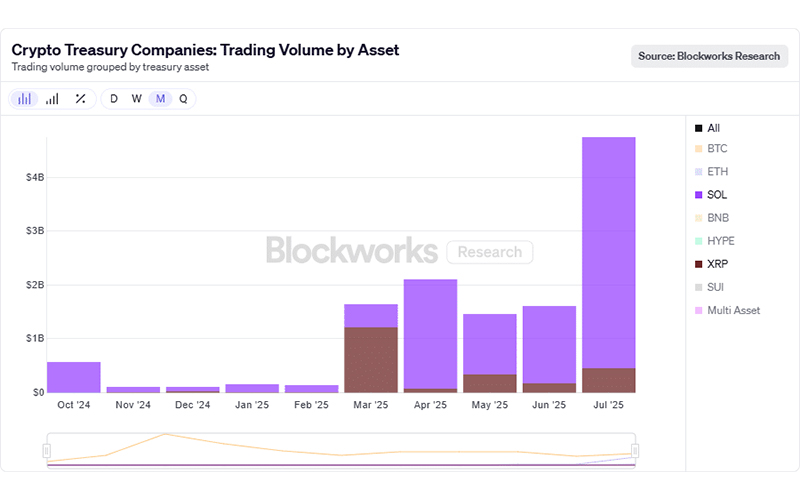Image resolution: width=800 pixels, height=500 pixels.
Task: Enable the percentage view icon
Action: (80, 99)
